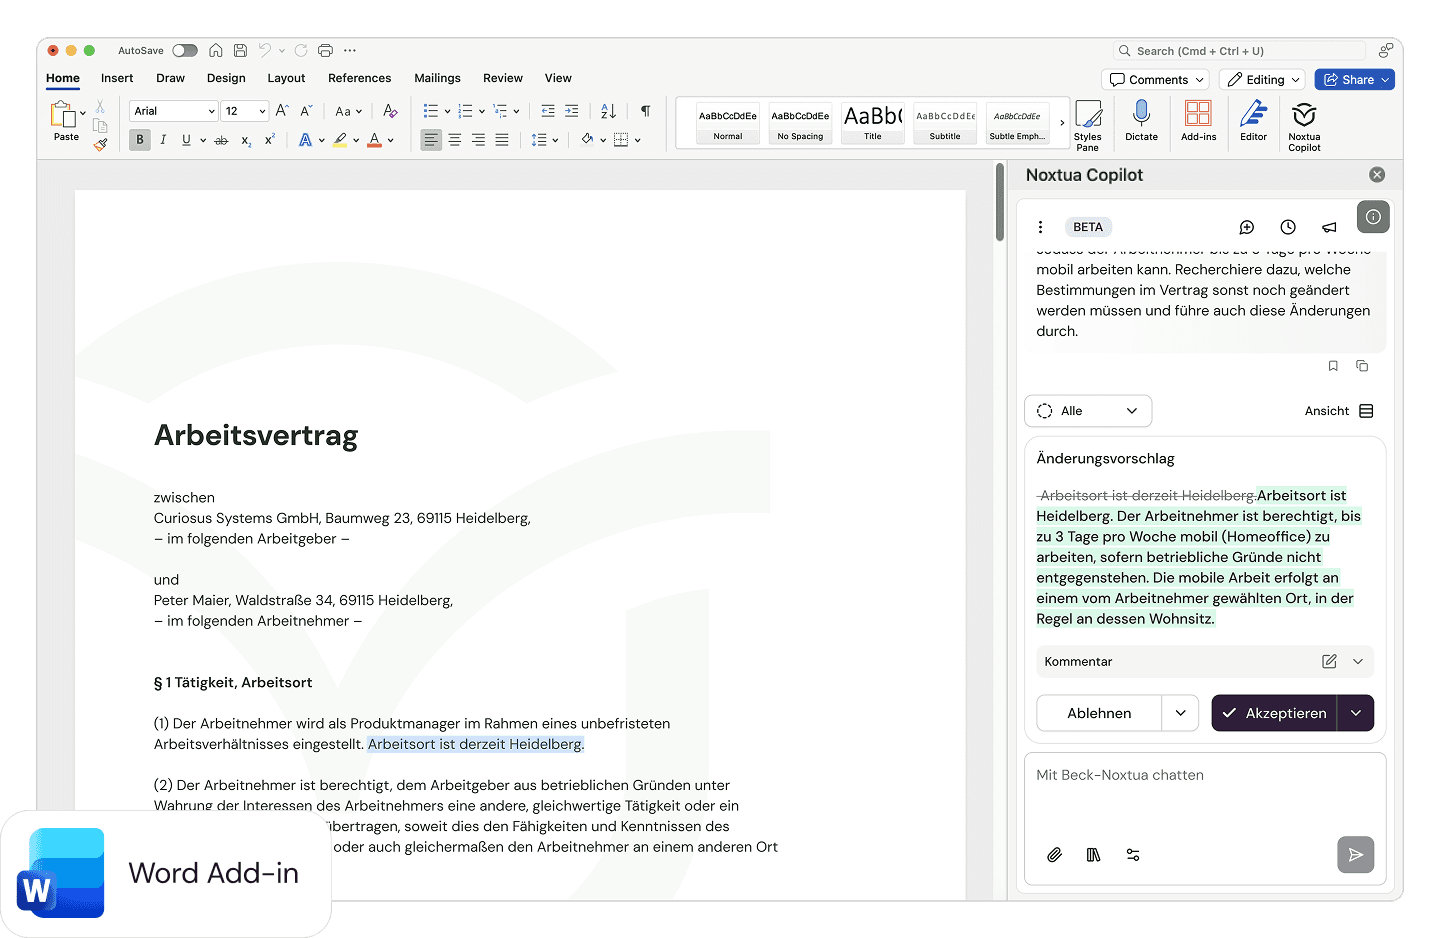
Task: Switch to the Draw tab
Action: click(170, 78)
